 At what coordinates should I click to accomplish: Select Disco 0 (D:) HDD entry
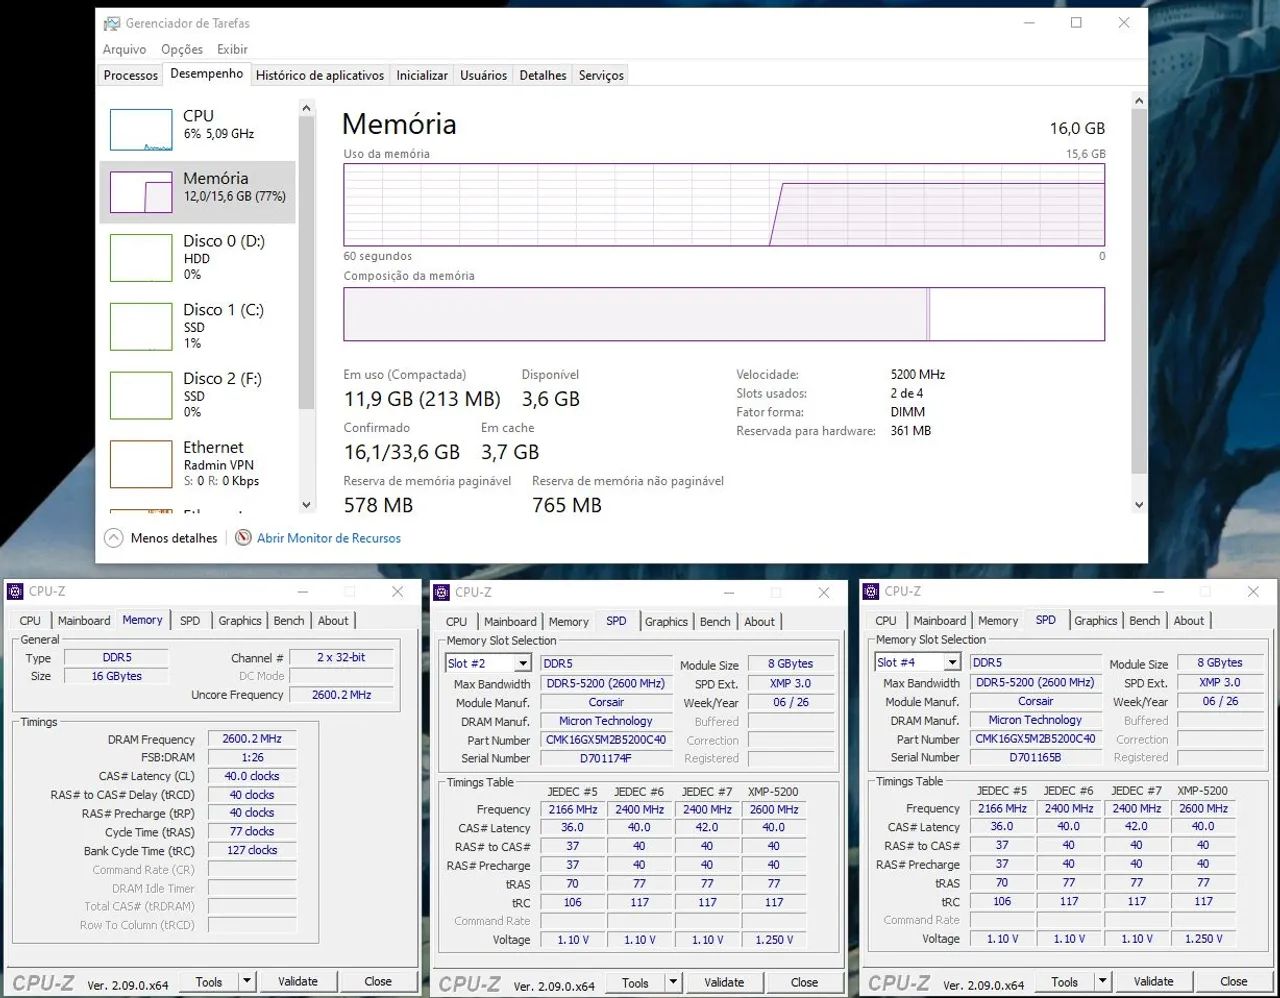(x=197, y=257)
